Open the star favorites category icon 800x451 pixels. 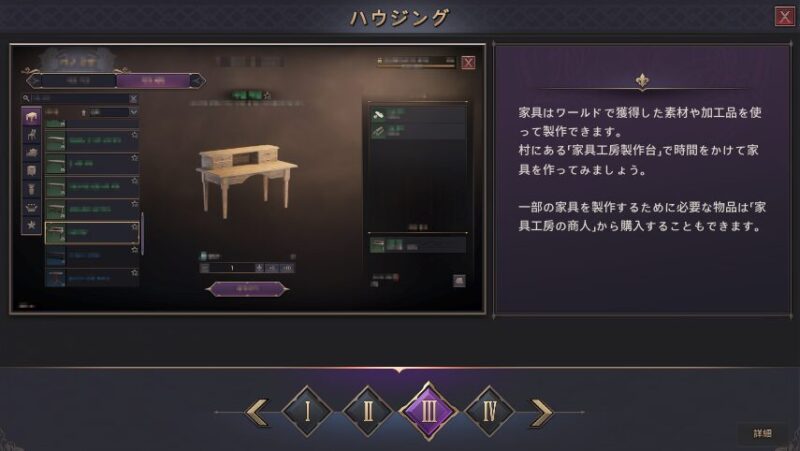[31, 225]
